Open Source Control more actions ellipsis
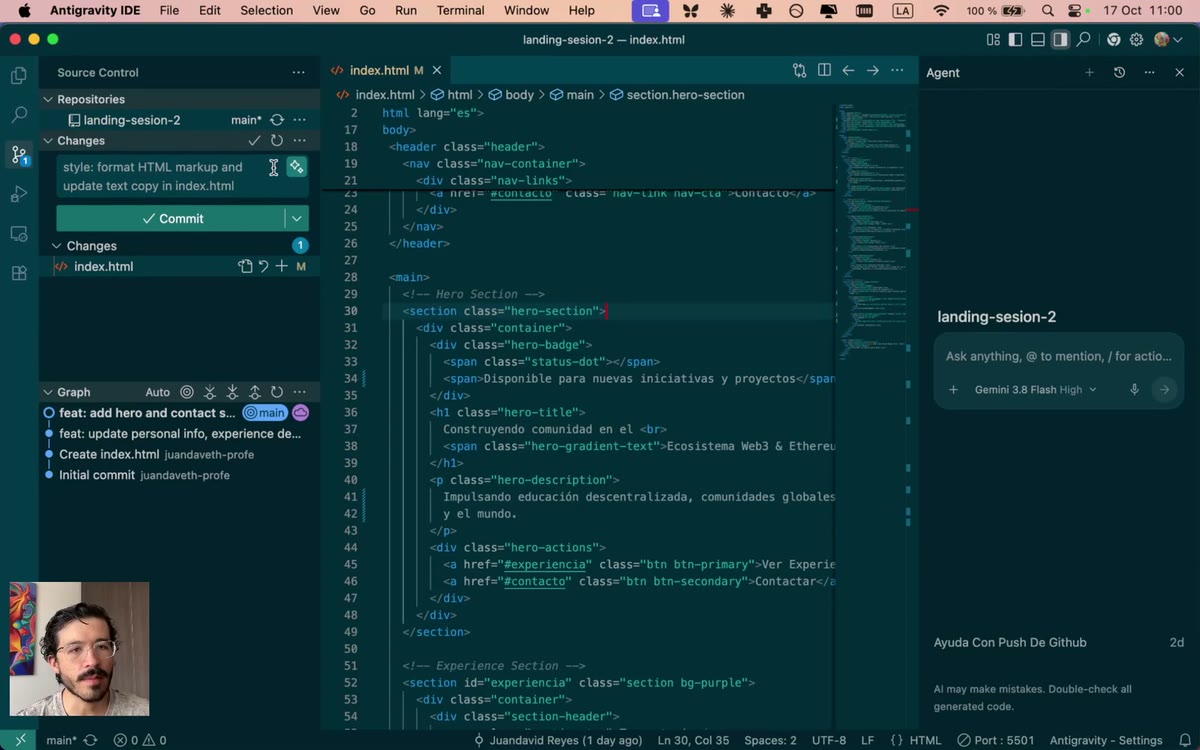Viewport: 1200px width, 750px height. point(298,73)
